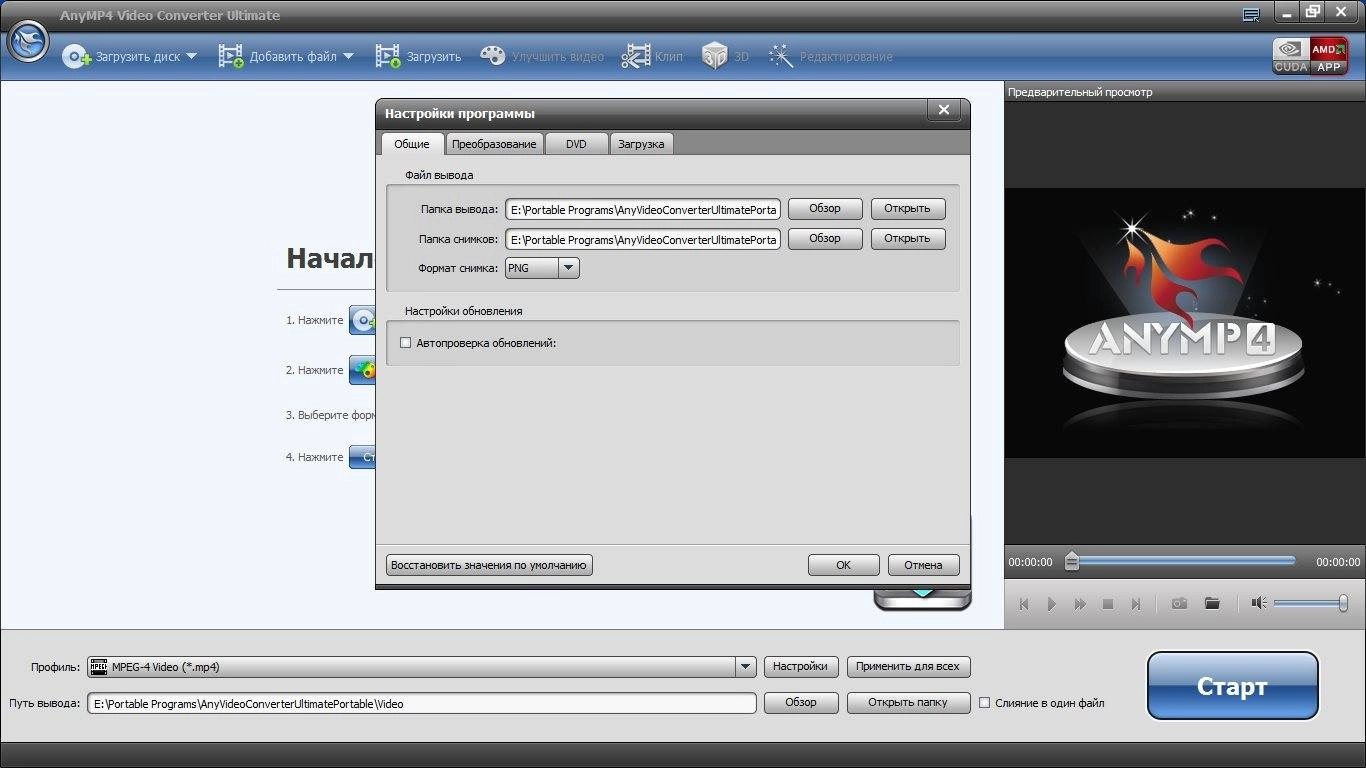Screen dimensions: 1366x768
Task: Expand the Добавить файл dropdown arrow
Action: 348,57
